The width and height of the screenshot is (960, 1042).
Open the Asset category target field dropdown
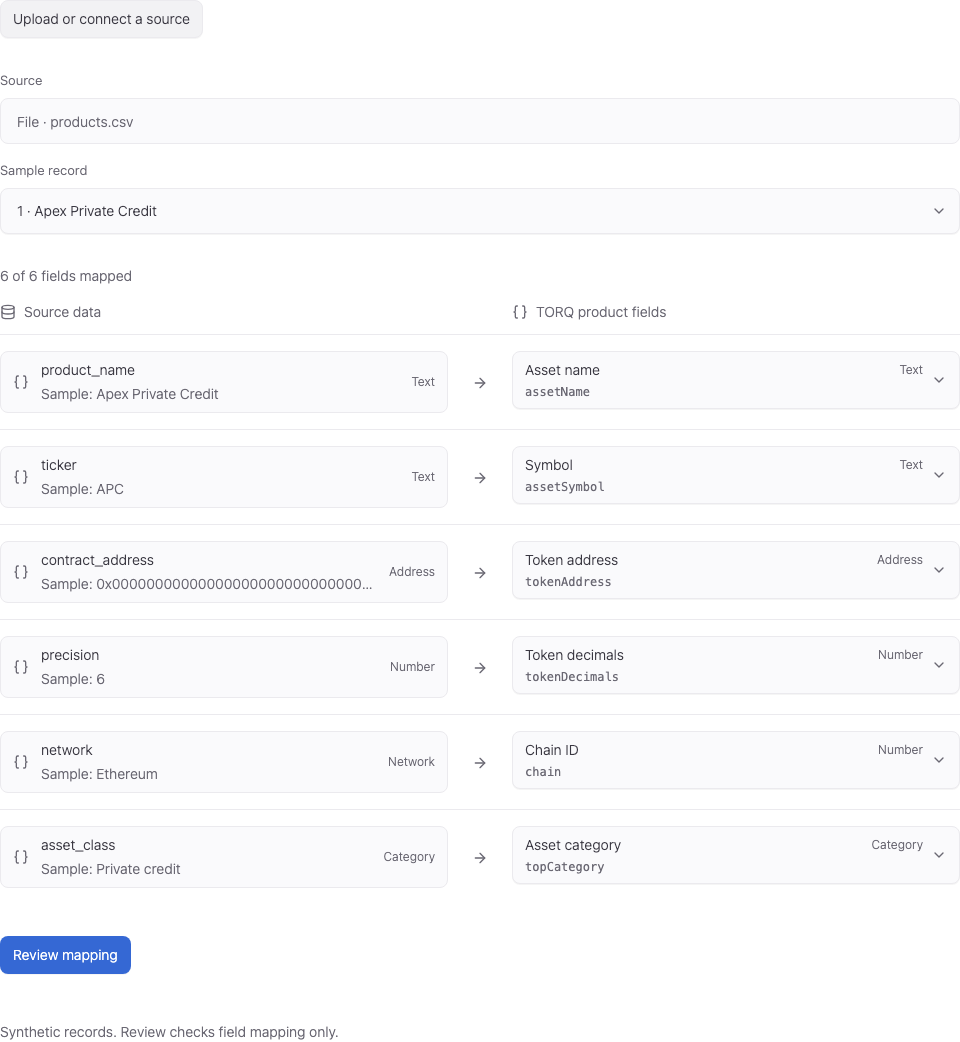click(735, 855)
